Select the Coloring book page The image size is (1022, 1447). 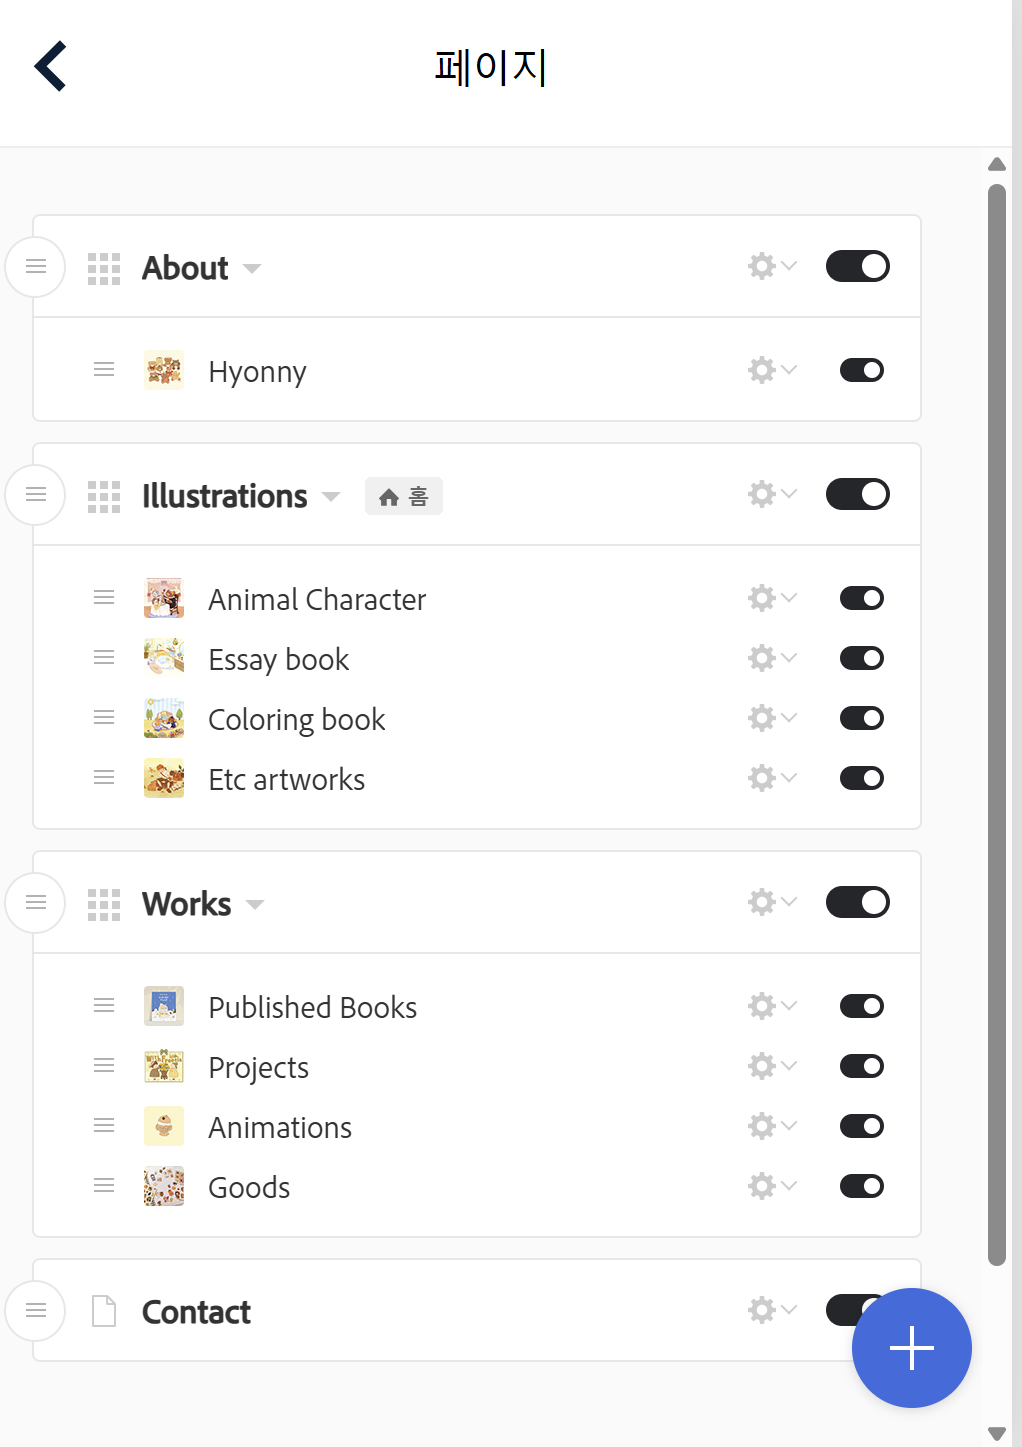coord(296,719)
